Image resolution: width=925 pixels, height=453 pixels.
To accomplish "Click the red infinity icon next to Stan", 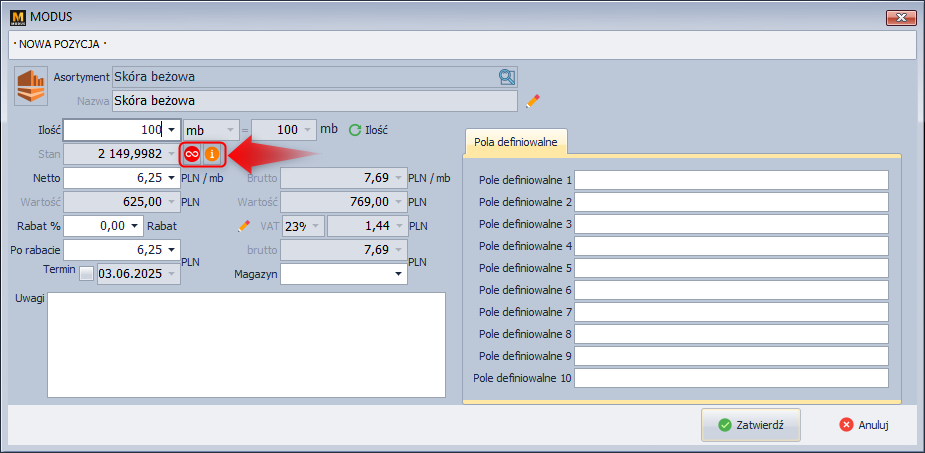I will pos(192,154).
